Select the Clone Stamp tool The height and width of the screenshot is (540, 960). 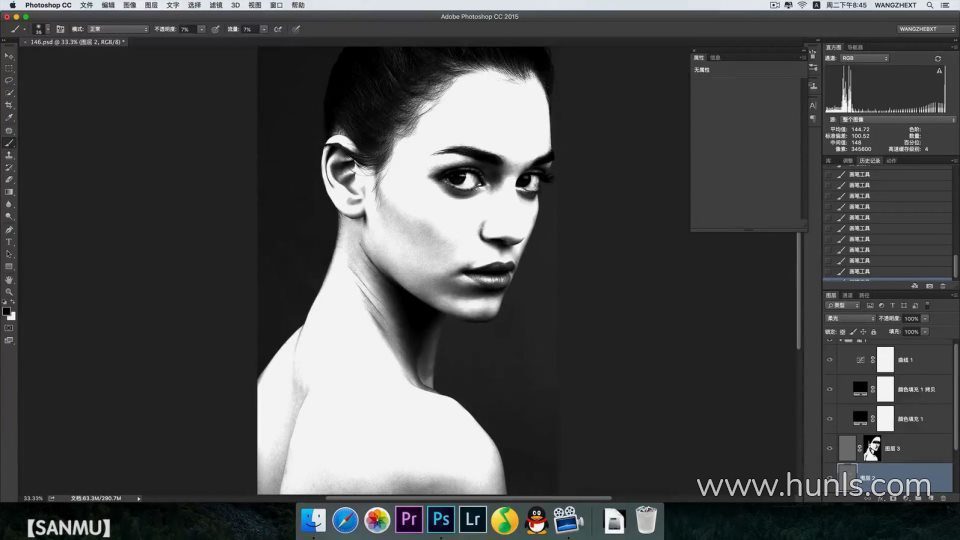coord(9,155)
